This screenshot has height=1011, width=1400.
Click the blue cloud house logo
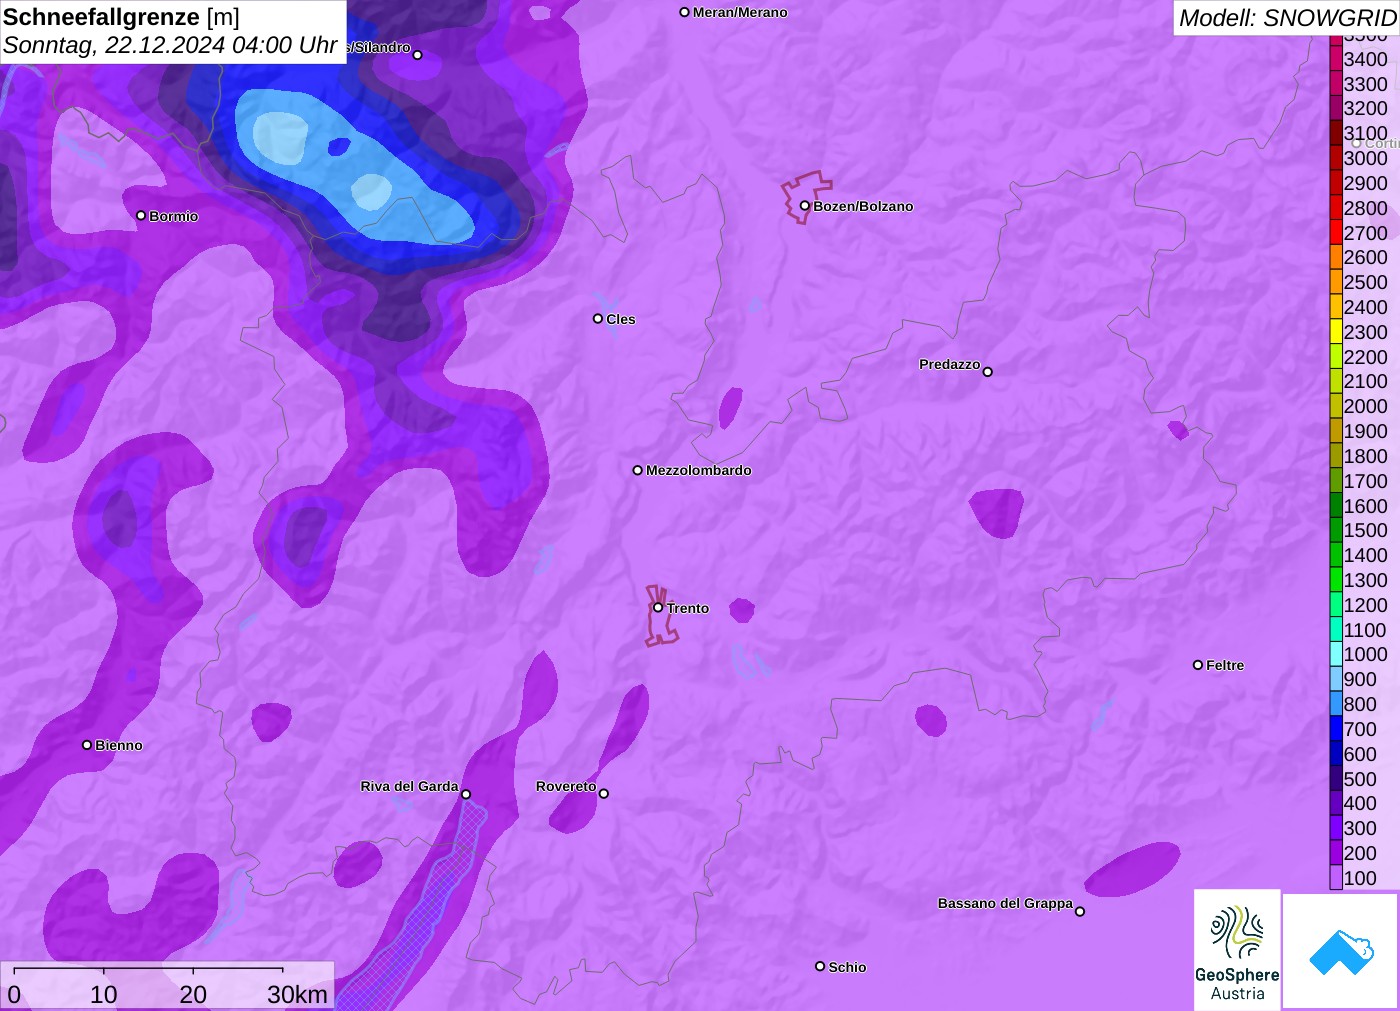pos(1341,951)
